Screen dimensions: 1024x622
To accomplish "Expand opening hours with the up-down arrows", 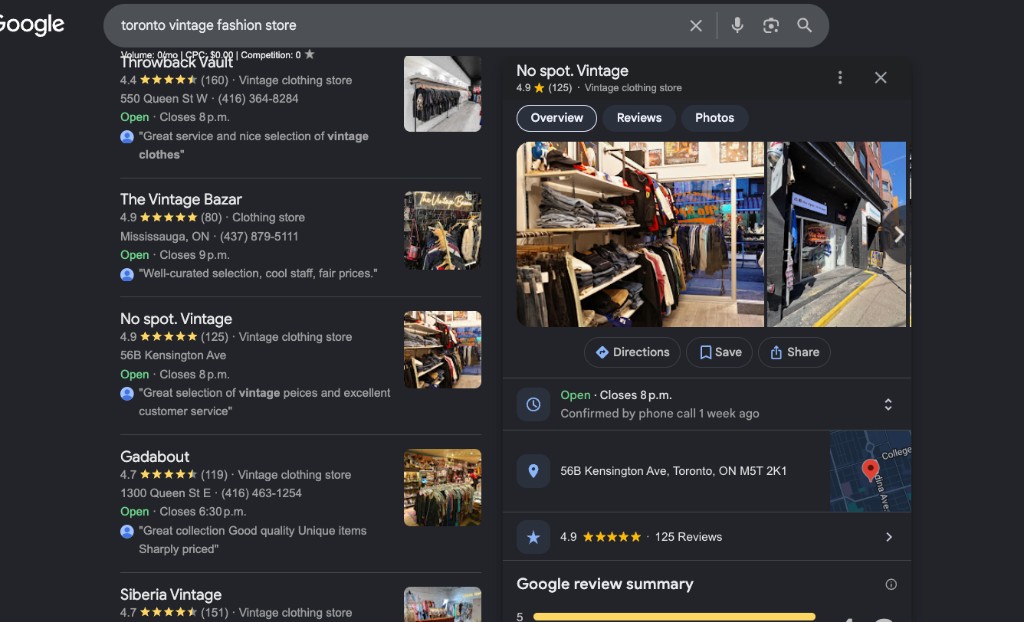I will pyautogui.click(x=888, y=404).
